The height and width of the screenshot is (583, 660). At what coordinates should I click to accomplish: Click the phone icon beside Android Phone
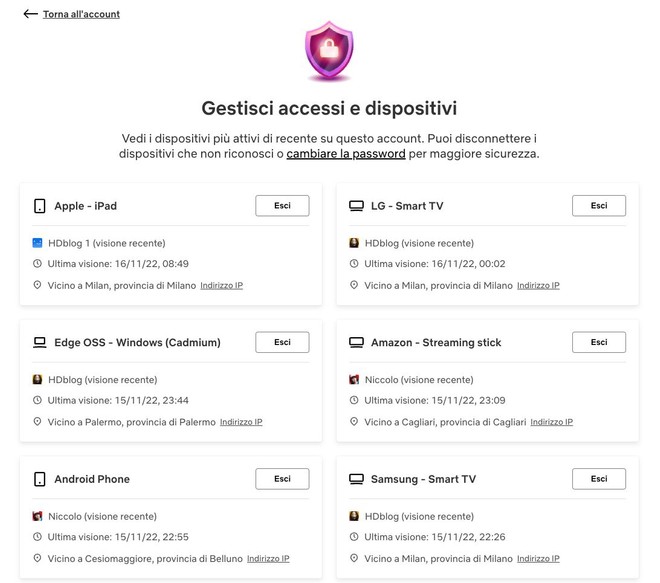[x=40, y=479]
